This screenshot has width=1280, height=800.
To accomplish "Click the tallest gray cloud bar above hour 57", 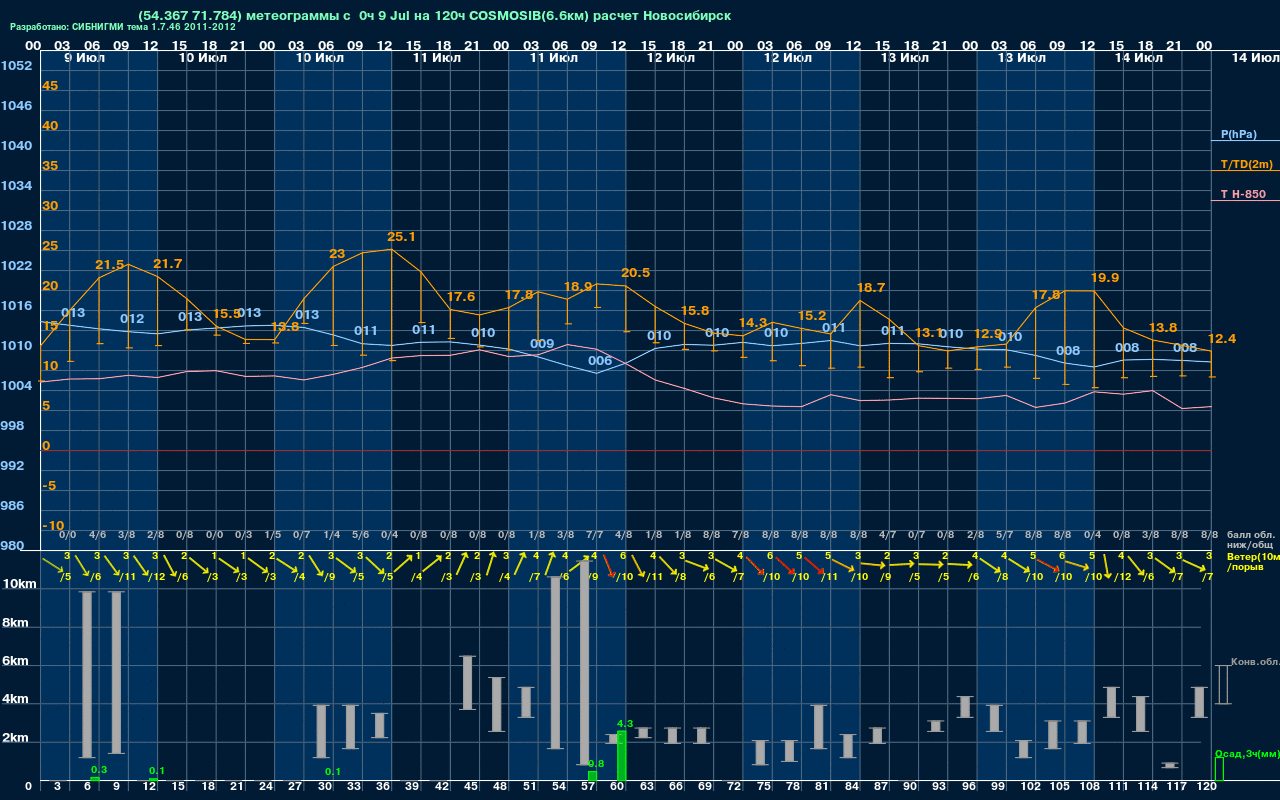I will 585,663.
